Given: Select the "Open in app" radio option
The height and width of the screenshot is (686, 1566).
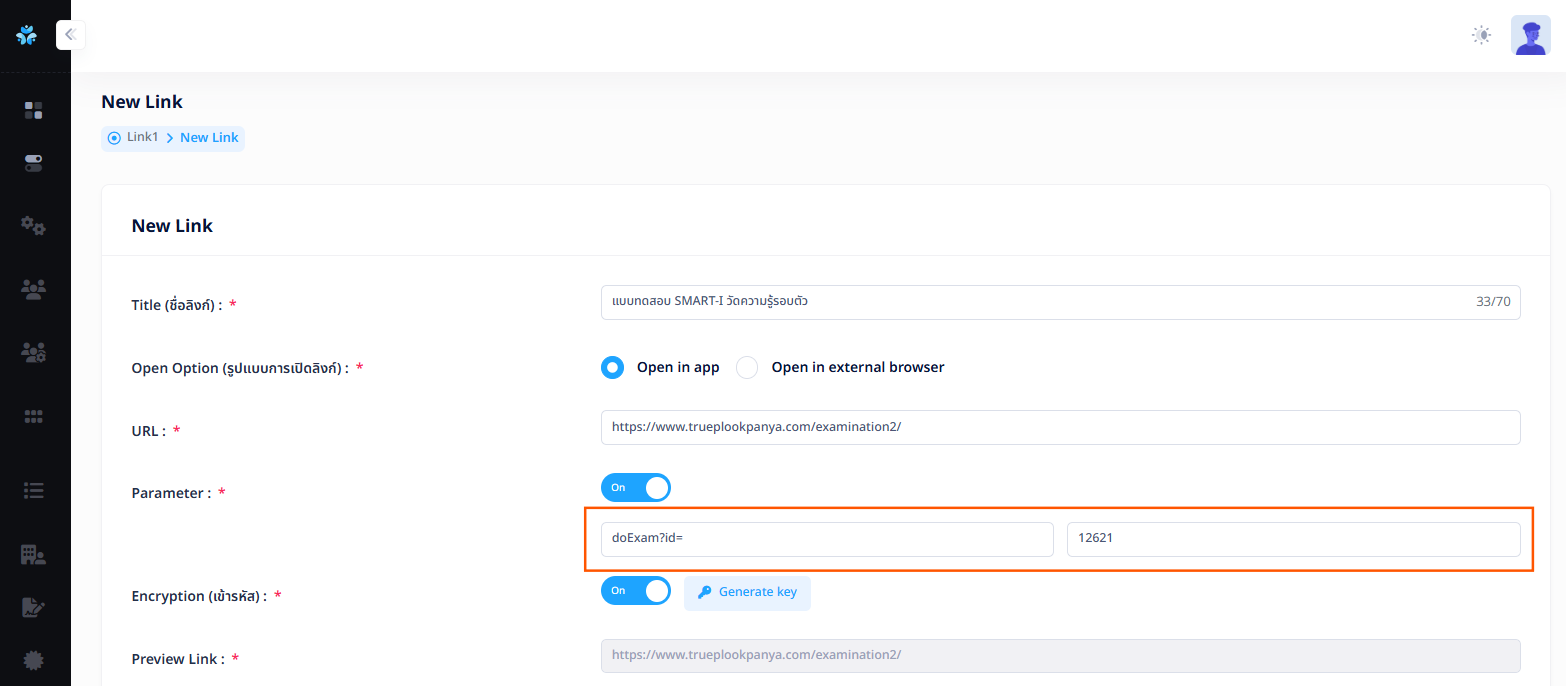Looking at the screenshot, I should (612, 368).
